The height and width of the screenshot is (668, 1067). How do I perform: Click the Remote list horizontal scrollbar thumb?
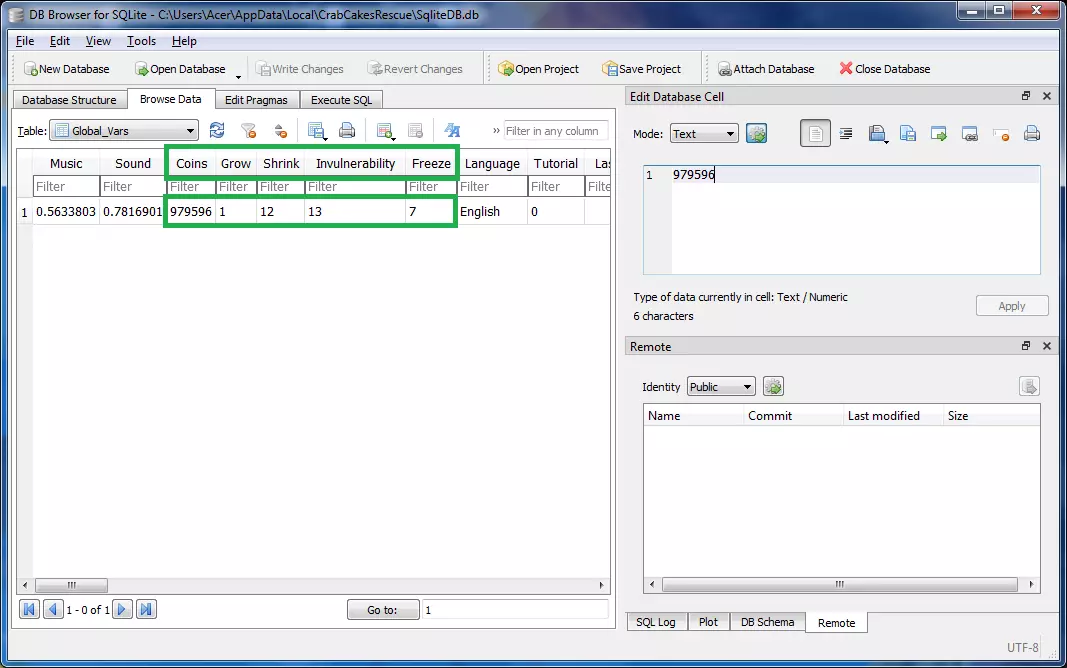coord(840,584)
